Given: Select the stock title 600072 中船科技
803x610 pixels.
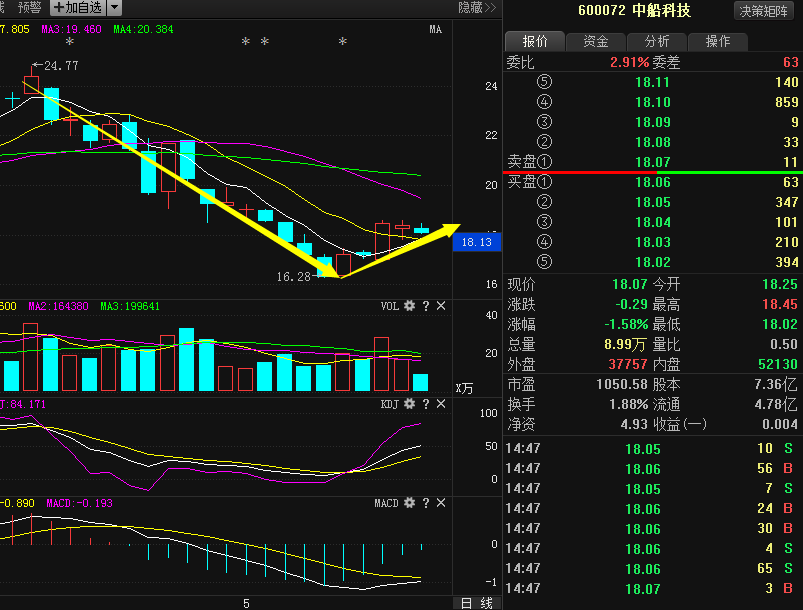Looking at the screenshot, I should click(634, 10).
